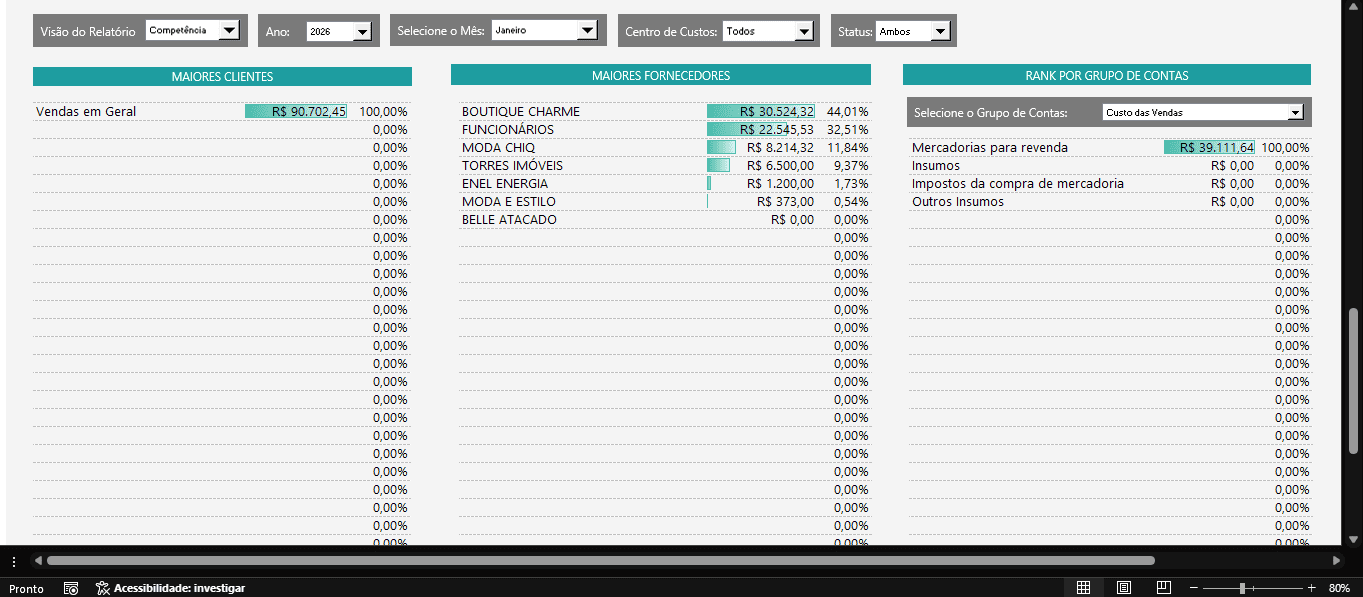Click the vertical scroll down arrow
Image resolution: width=1363 pixels, height=597 pixels.
coord(1354,541)
